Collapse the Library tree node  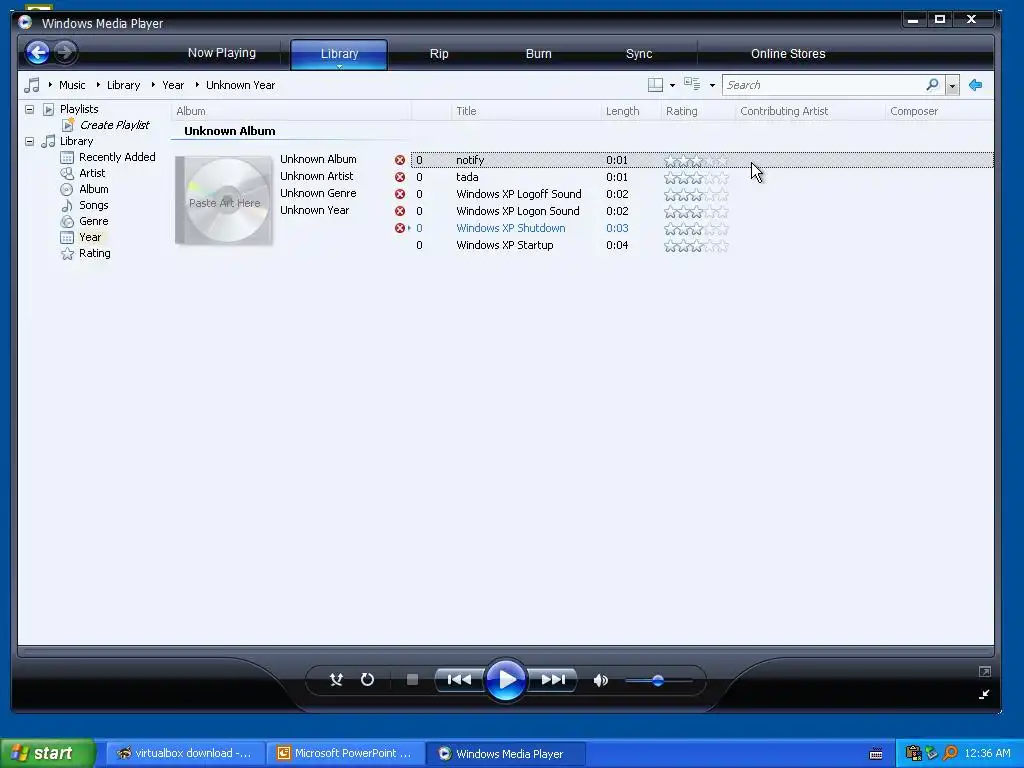tap(29, 141)
